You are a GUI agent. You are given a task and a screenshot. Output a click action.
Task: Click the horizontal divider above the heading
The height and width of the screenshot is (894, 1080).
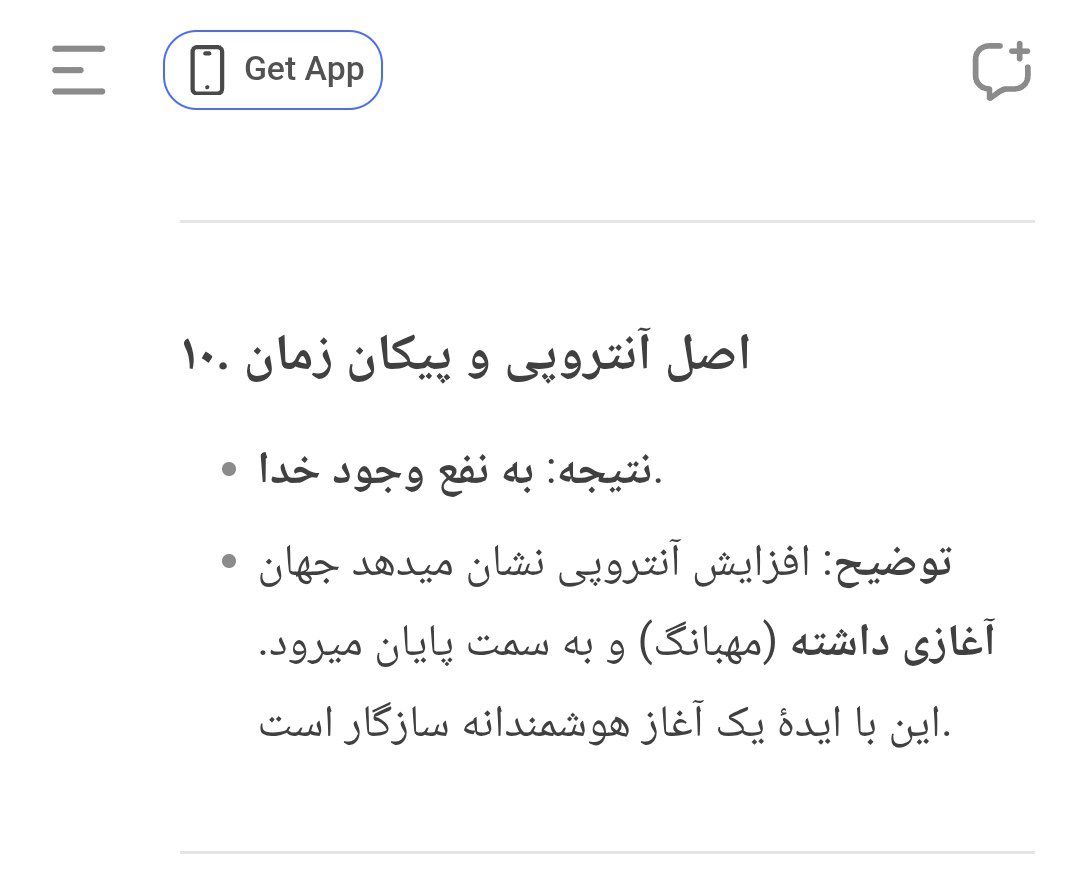tap(607, 222)
